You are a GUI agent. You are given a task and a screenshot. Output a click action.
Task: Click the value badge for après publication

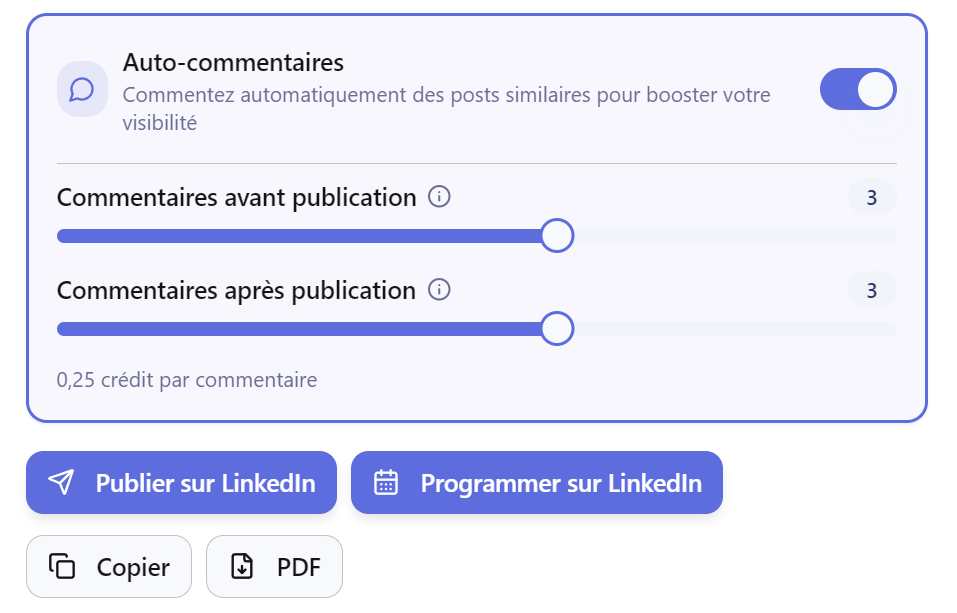(872, 291)
